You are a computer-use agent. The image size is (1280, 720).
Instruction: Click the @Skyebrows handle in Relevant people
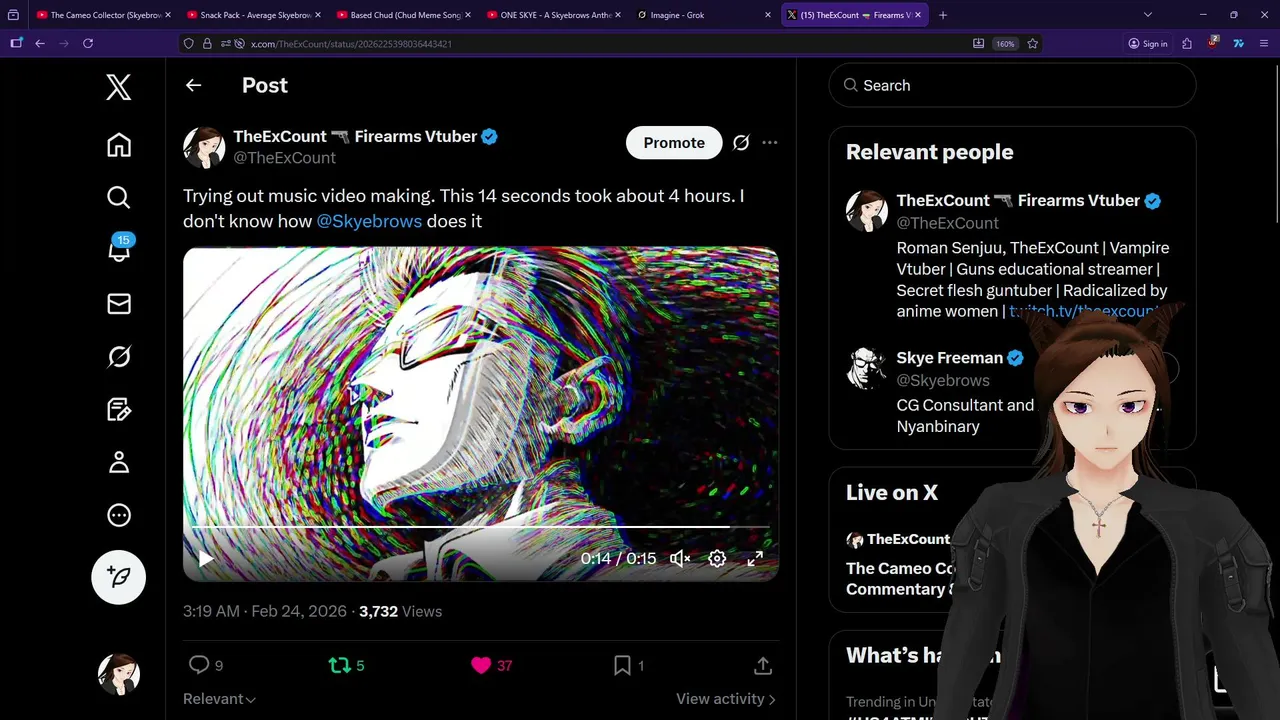[943, 381]
